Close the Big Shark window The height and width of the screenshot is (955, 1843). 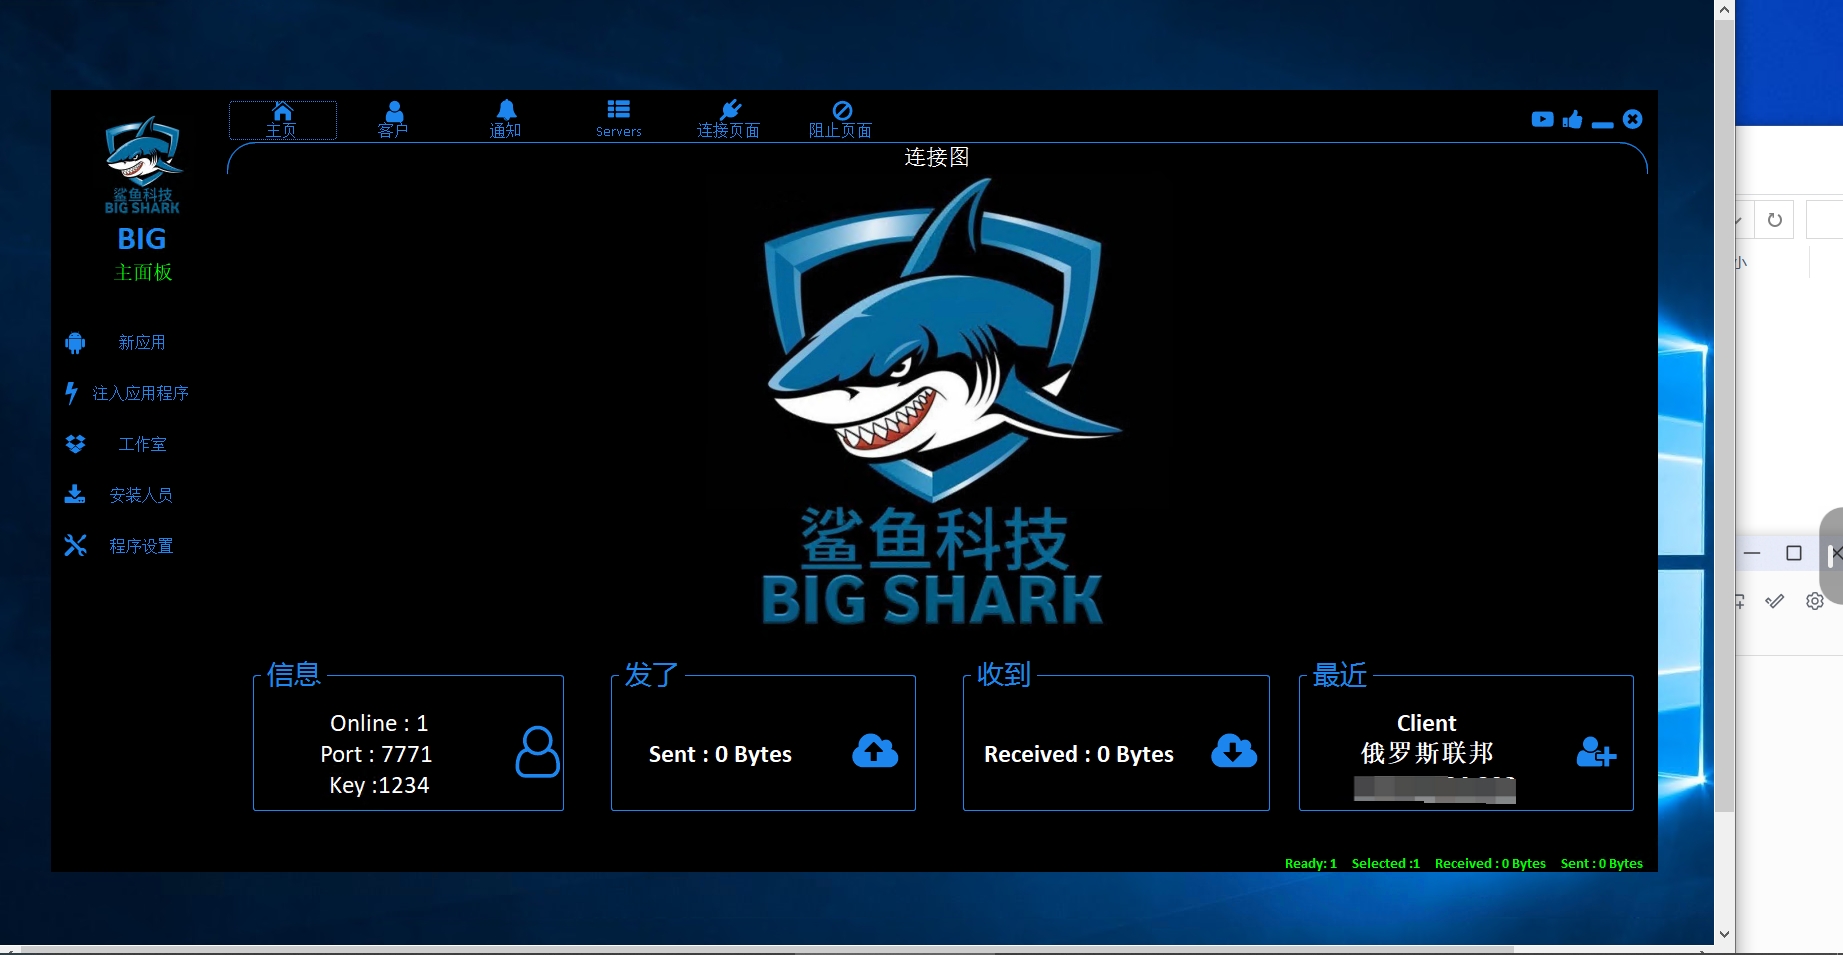(x=1633, y=119)
